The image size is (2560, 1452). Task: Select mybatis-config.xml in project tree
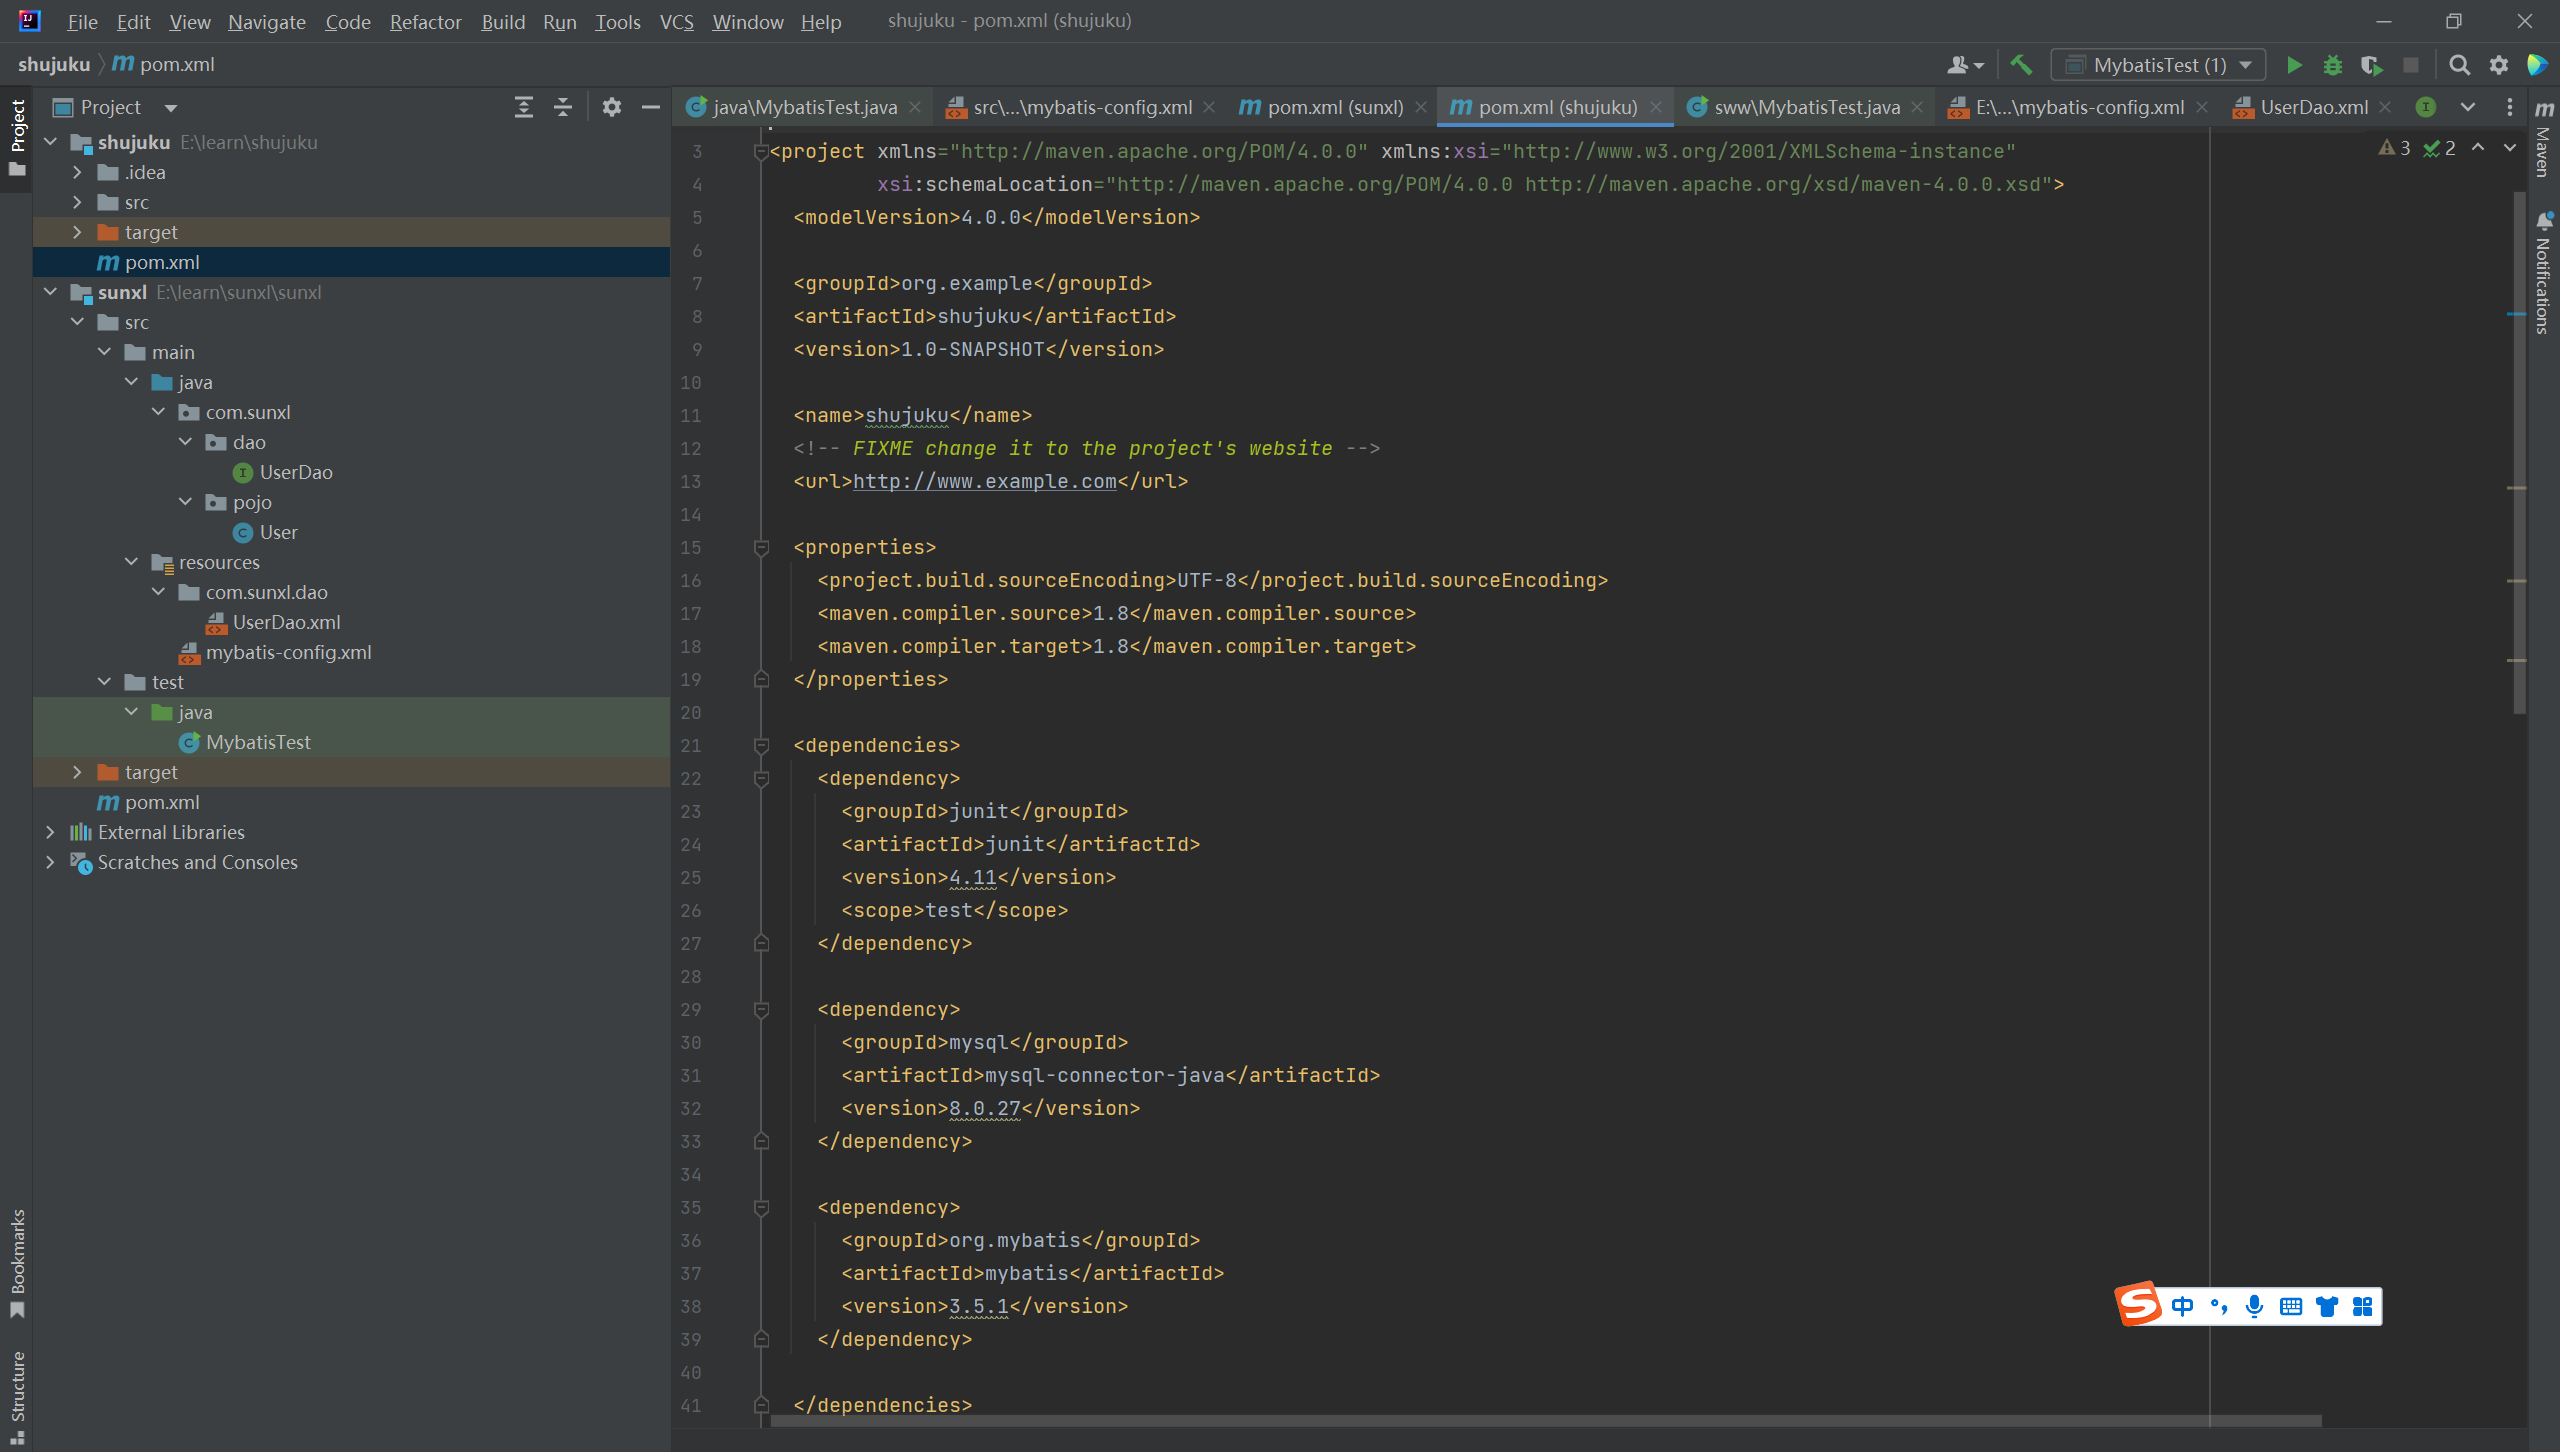[288, 652]
